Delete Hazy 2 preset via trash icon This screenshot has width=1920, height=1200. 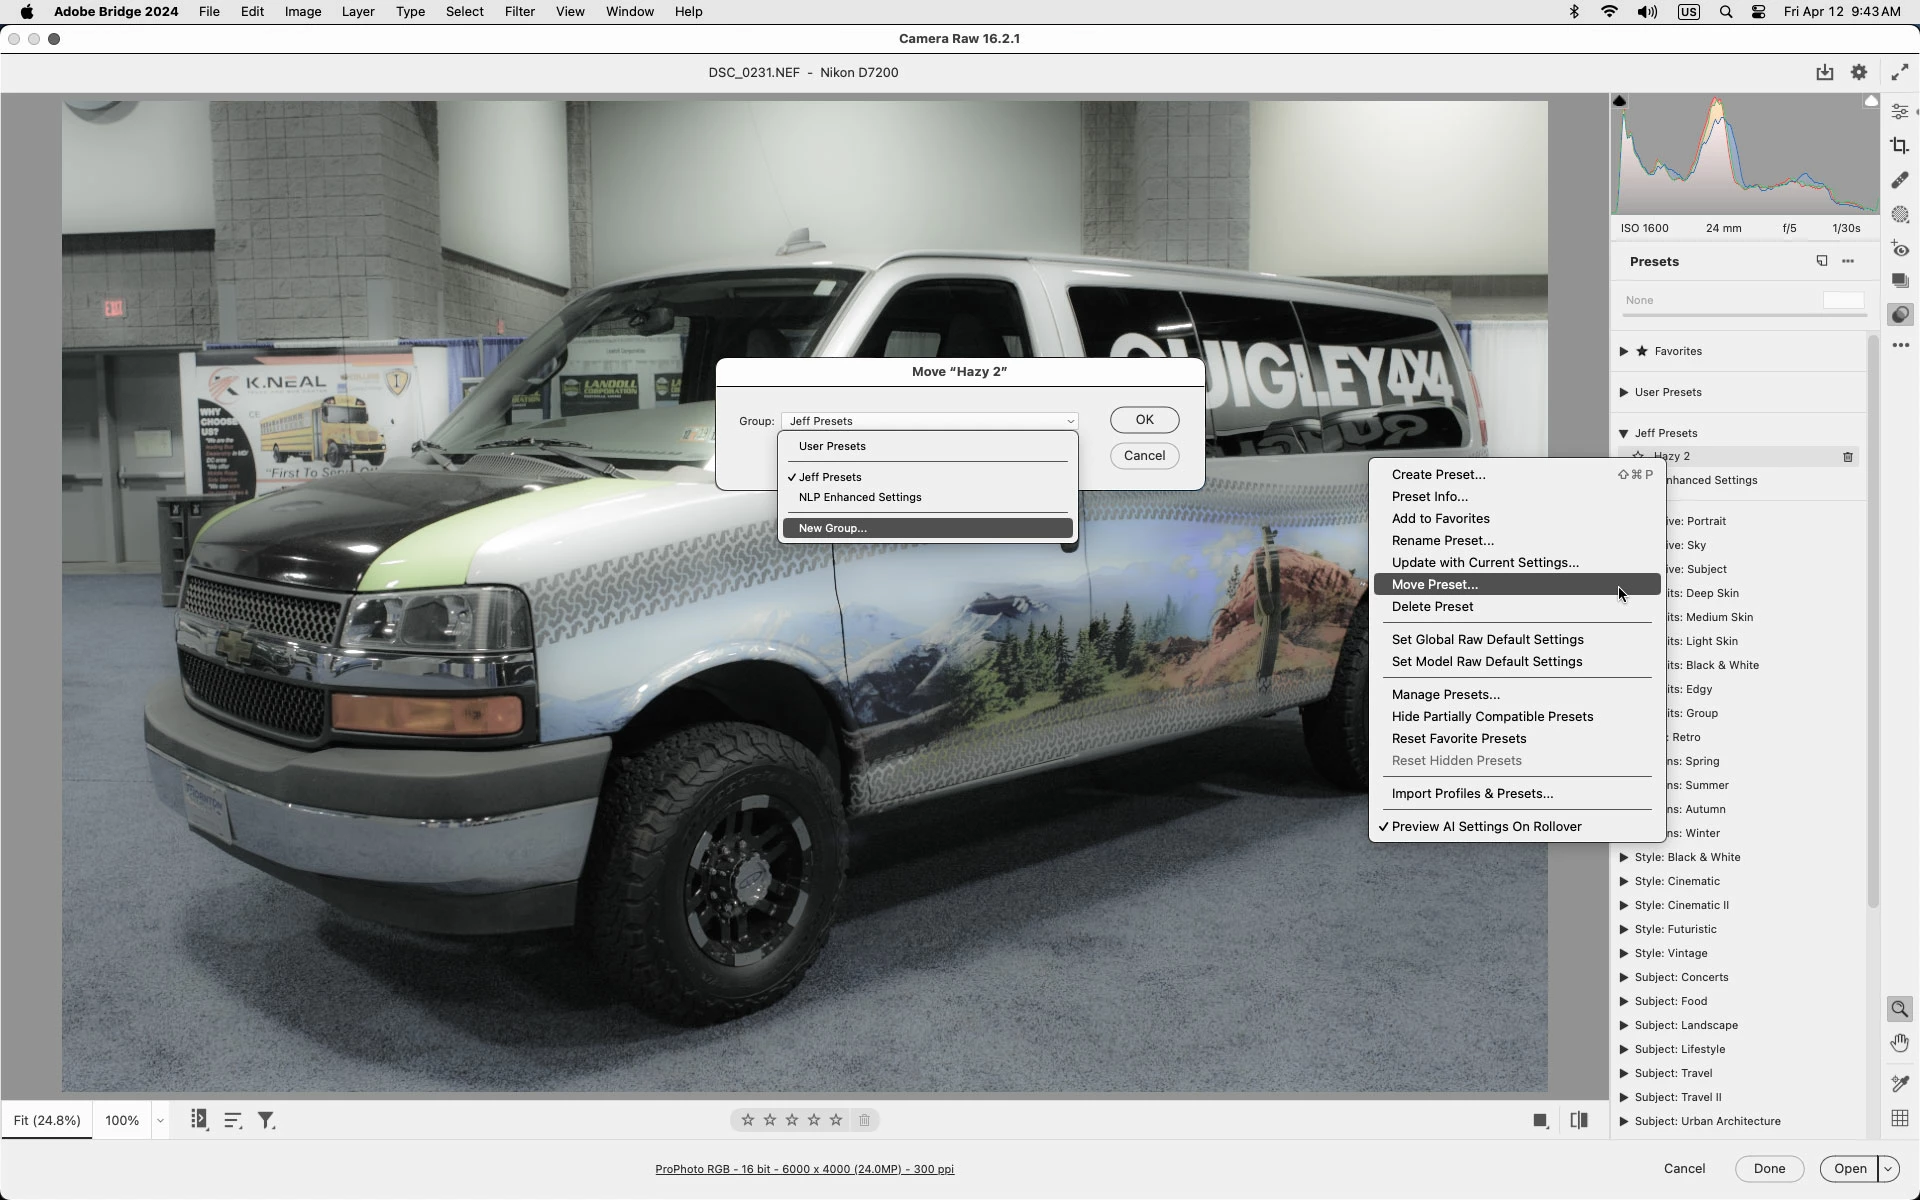[1848, 457]
